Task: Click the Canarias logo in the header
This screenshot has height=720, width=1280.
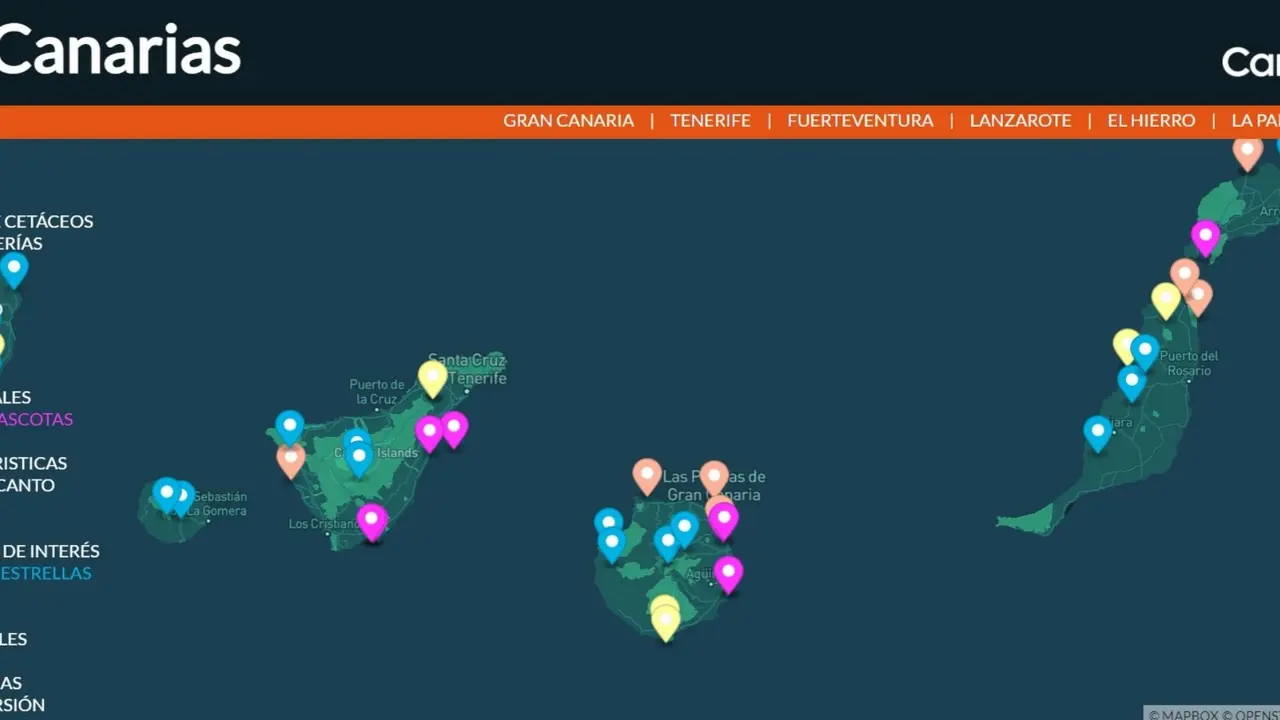Action: point(120,50)
